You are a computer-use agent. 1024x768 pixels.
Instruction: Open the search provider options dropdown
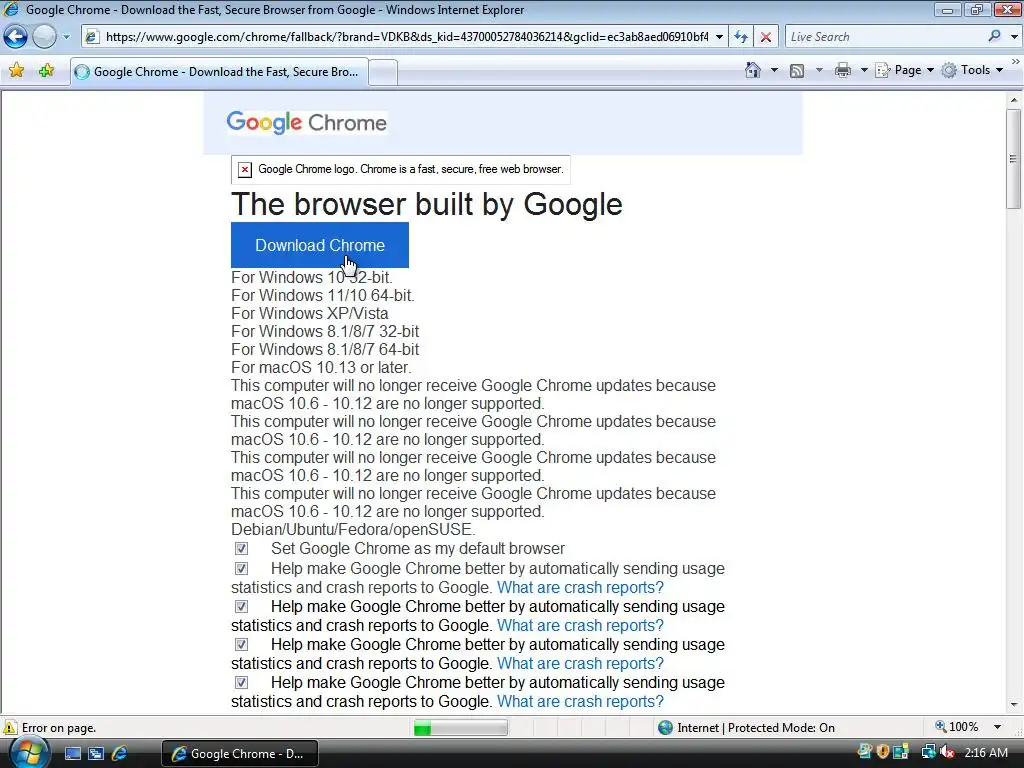click(1014, 37)
